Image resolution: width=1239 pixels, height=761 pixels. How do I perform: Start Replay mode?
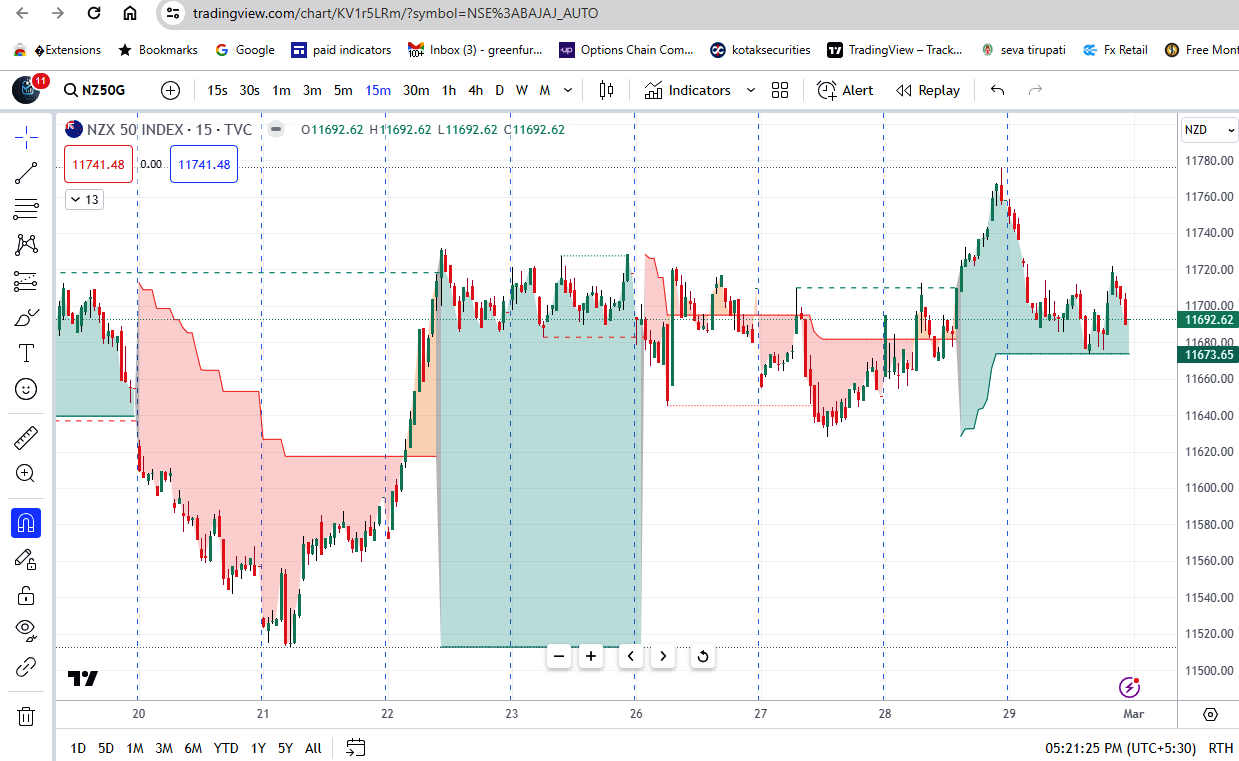pos(928,90)
